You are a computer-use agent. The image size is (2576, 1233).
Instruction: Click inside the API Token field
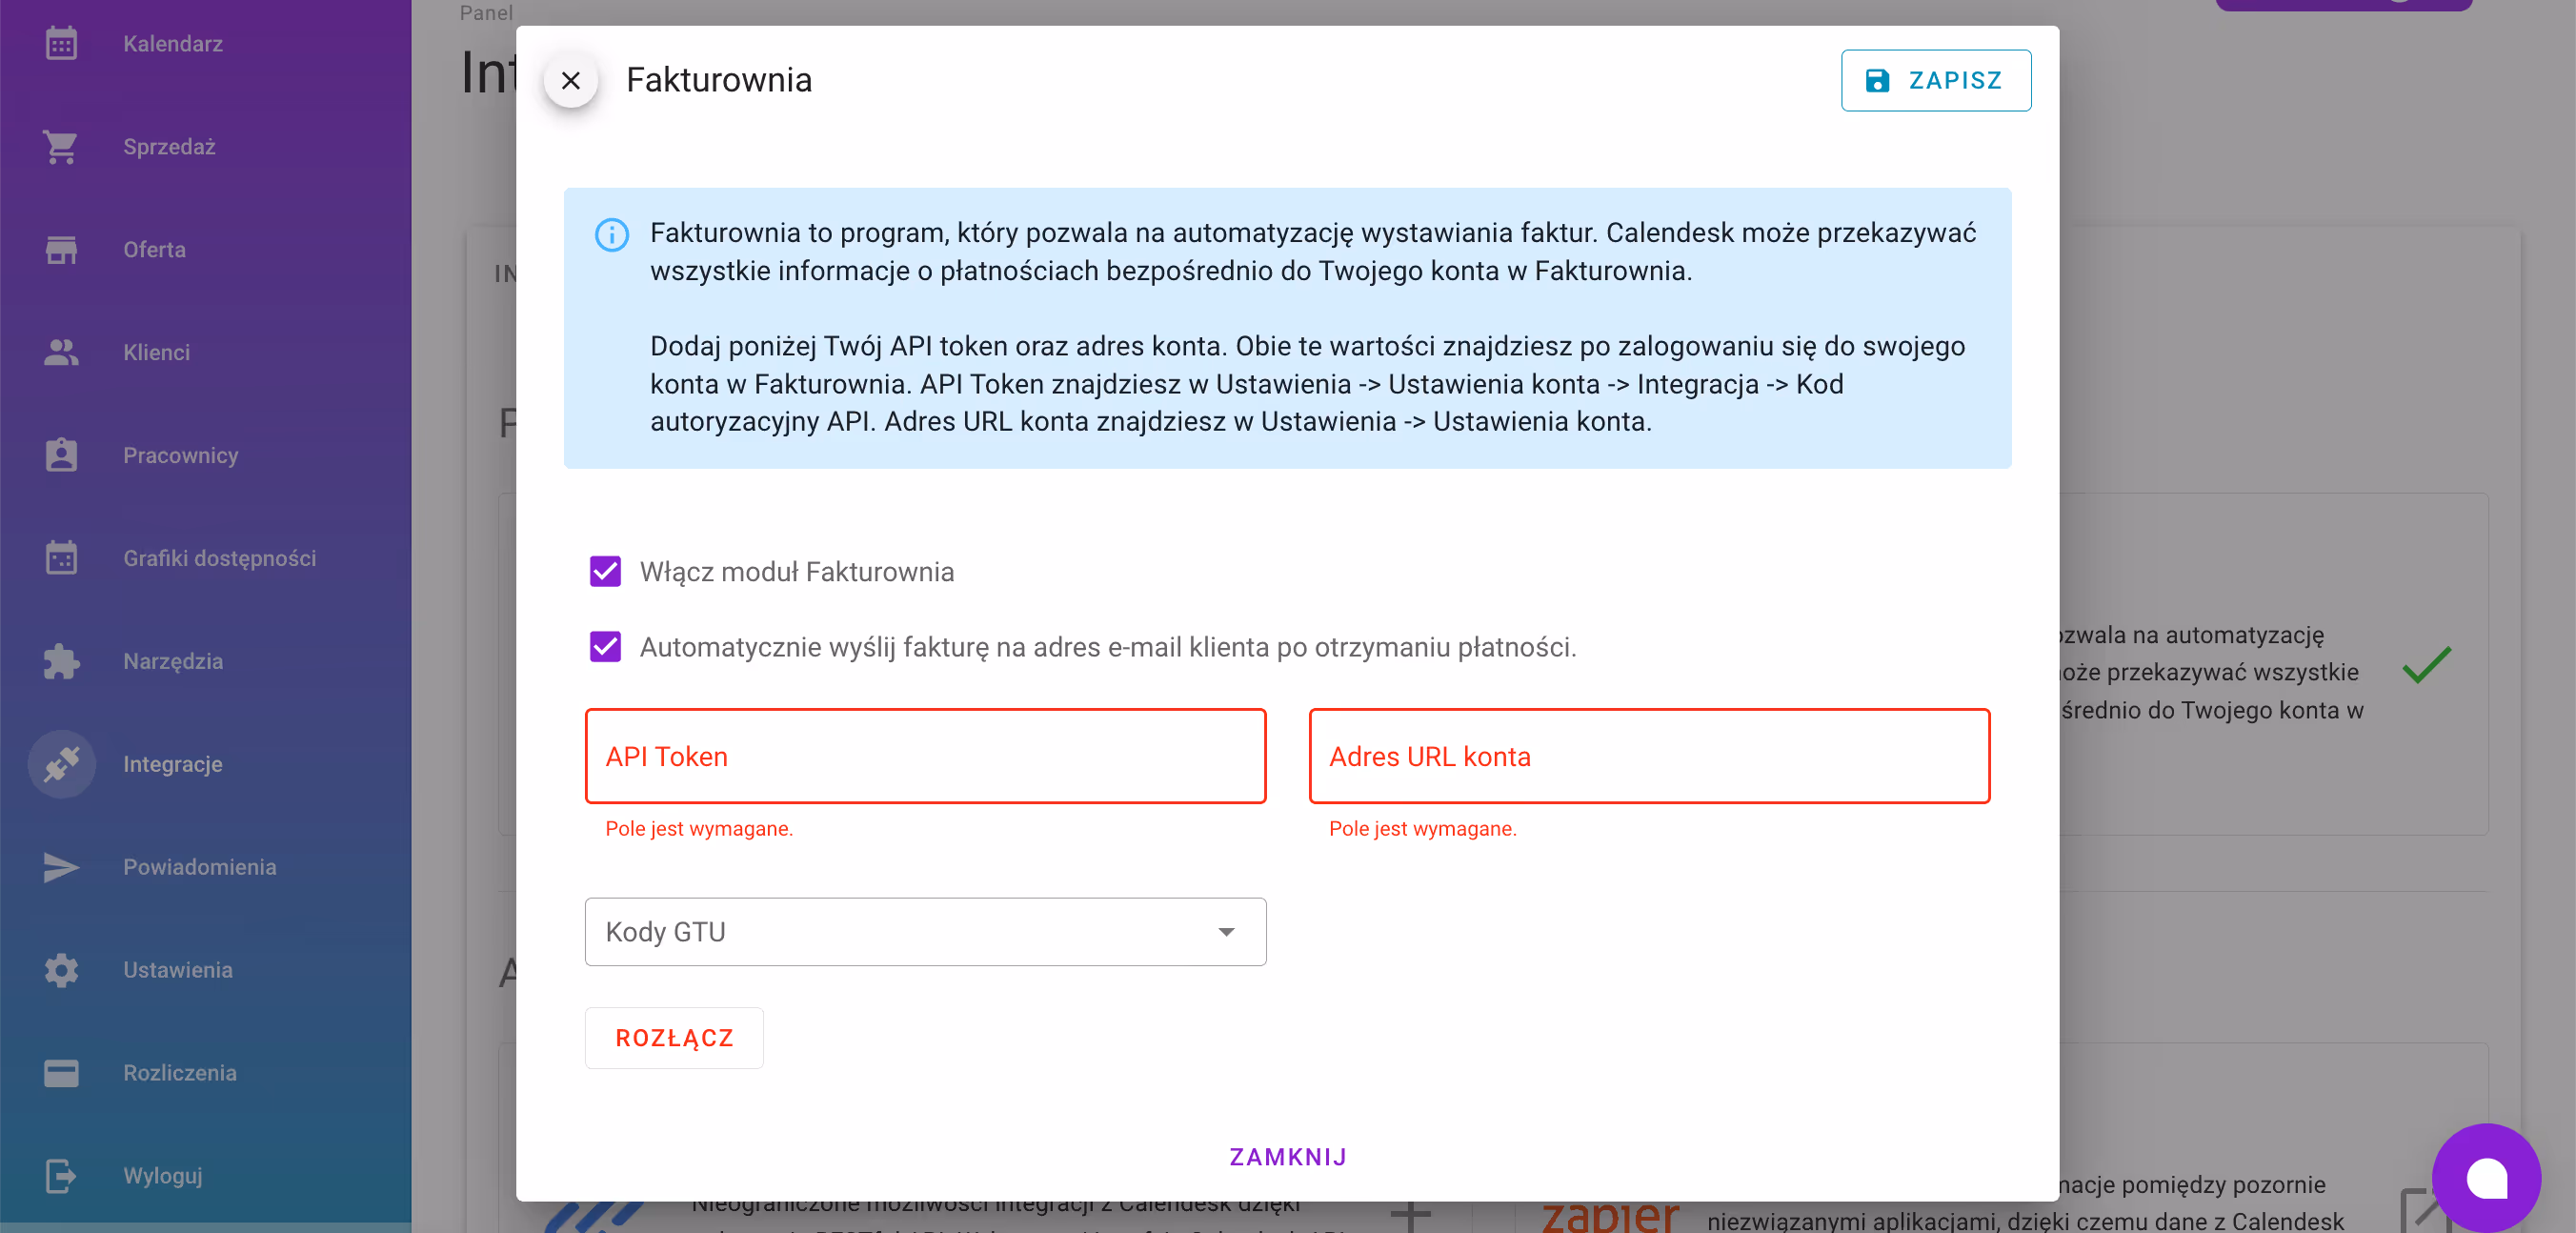(x=924, y=756)
